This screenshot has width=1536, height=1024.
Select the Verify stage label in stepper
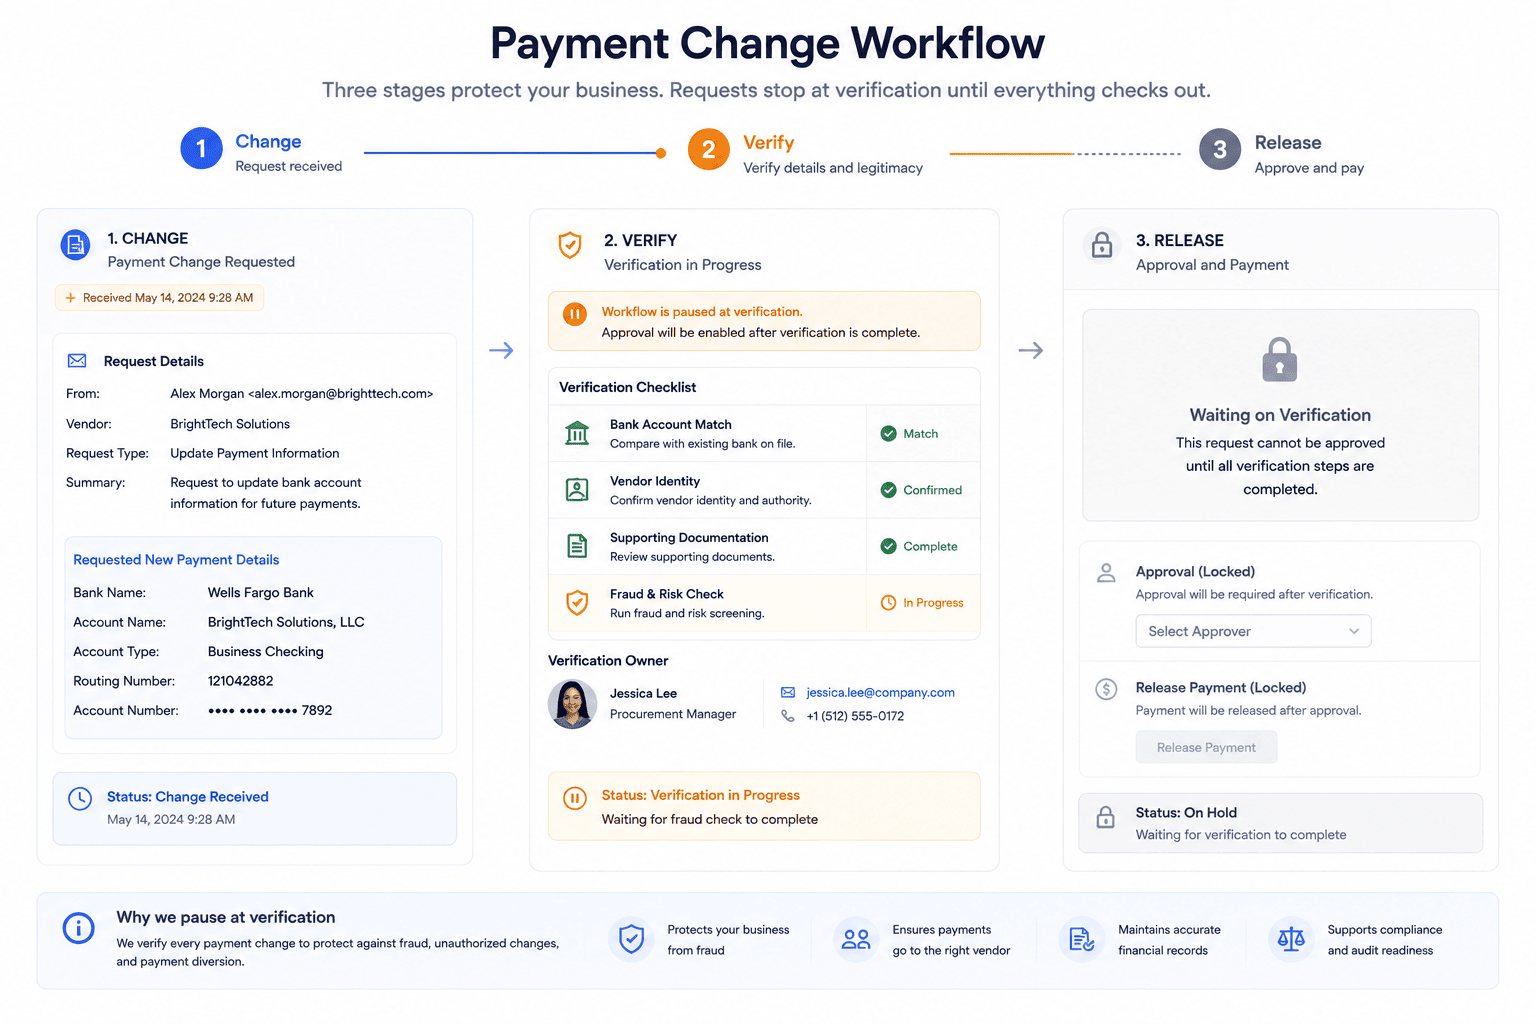768,143
